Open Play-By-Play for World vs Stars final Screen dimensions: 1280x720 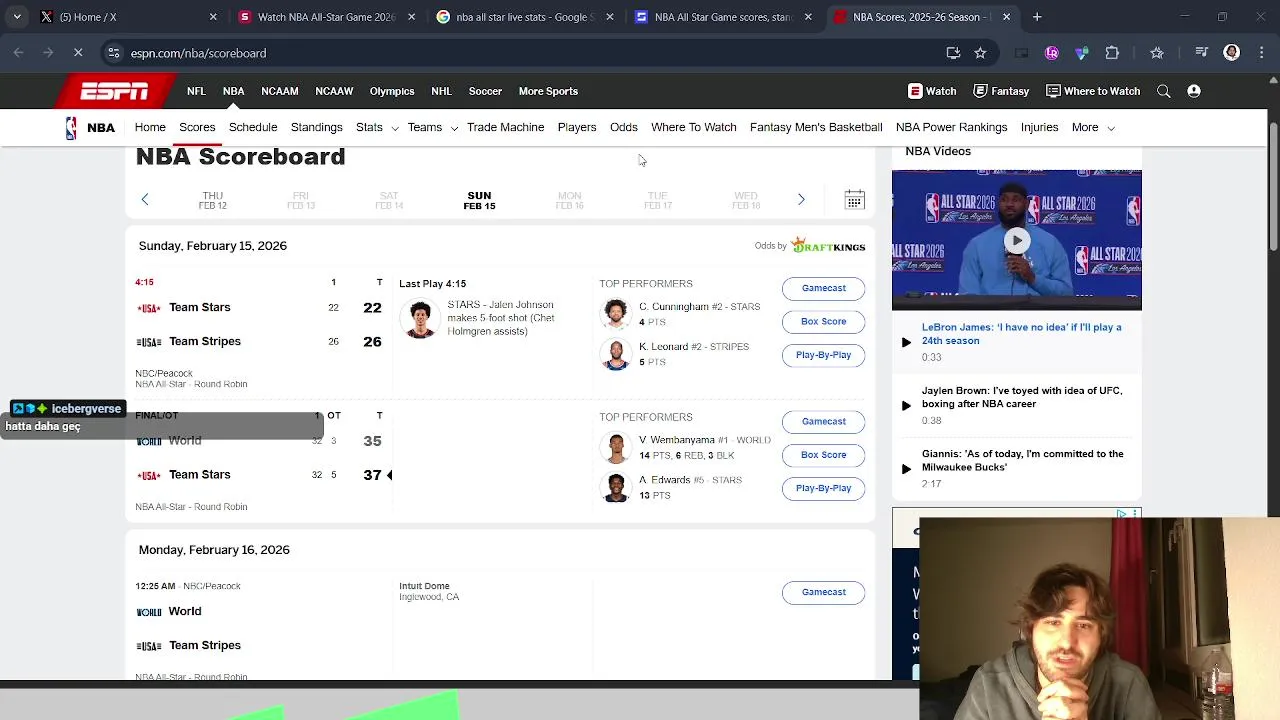pos(823,488)
